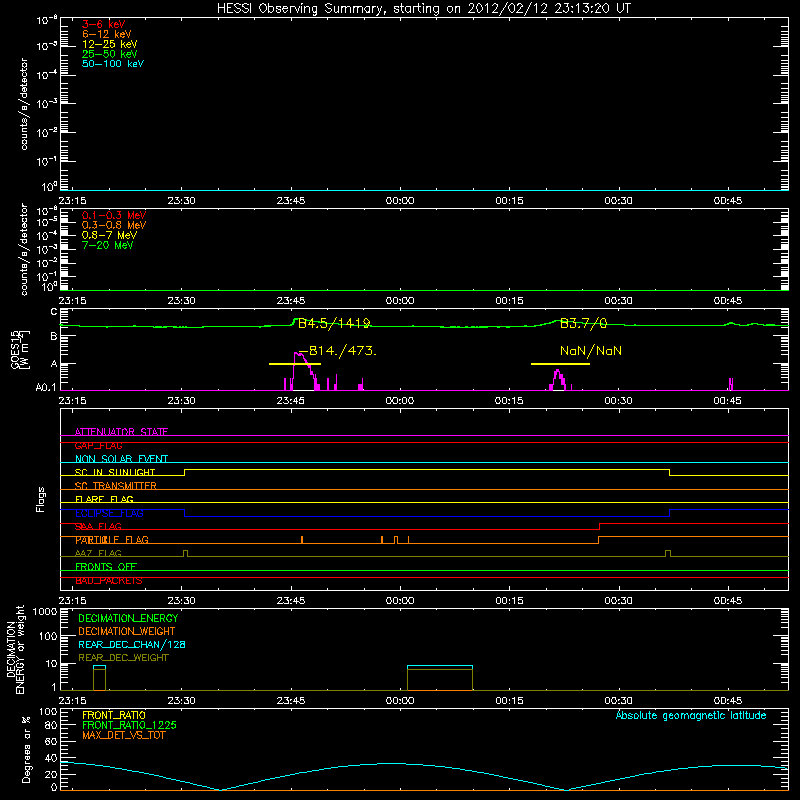Click the NaN/NaN flare position label
This screenshot has height=800, width=800.
tap(591, 351)
